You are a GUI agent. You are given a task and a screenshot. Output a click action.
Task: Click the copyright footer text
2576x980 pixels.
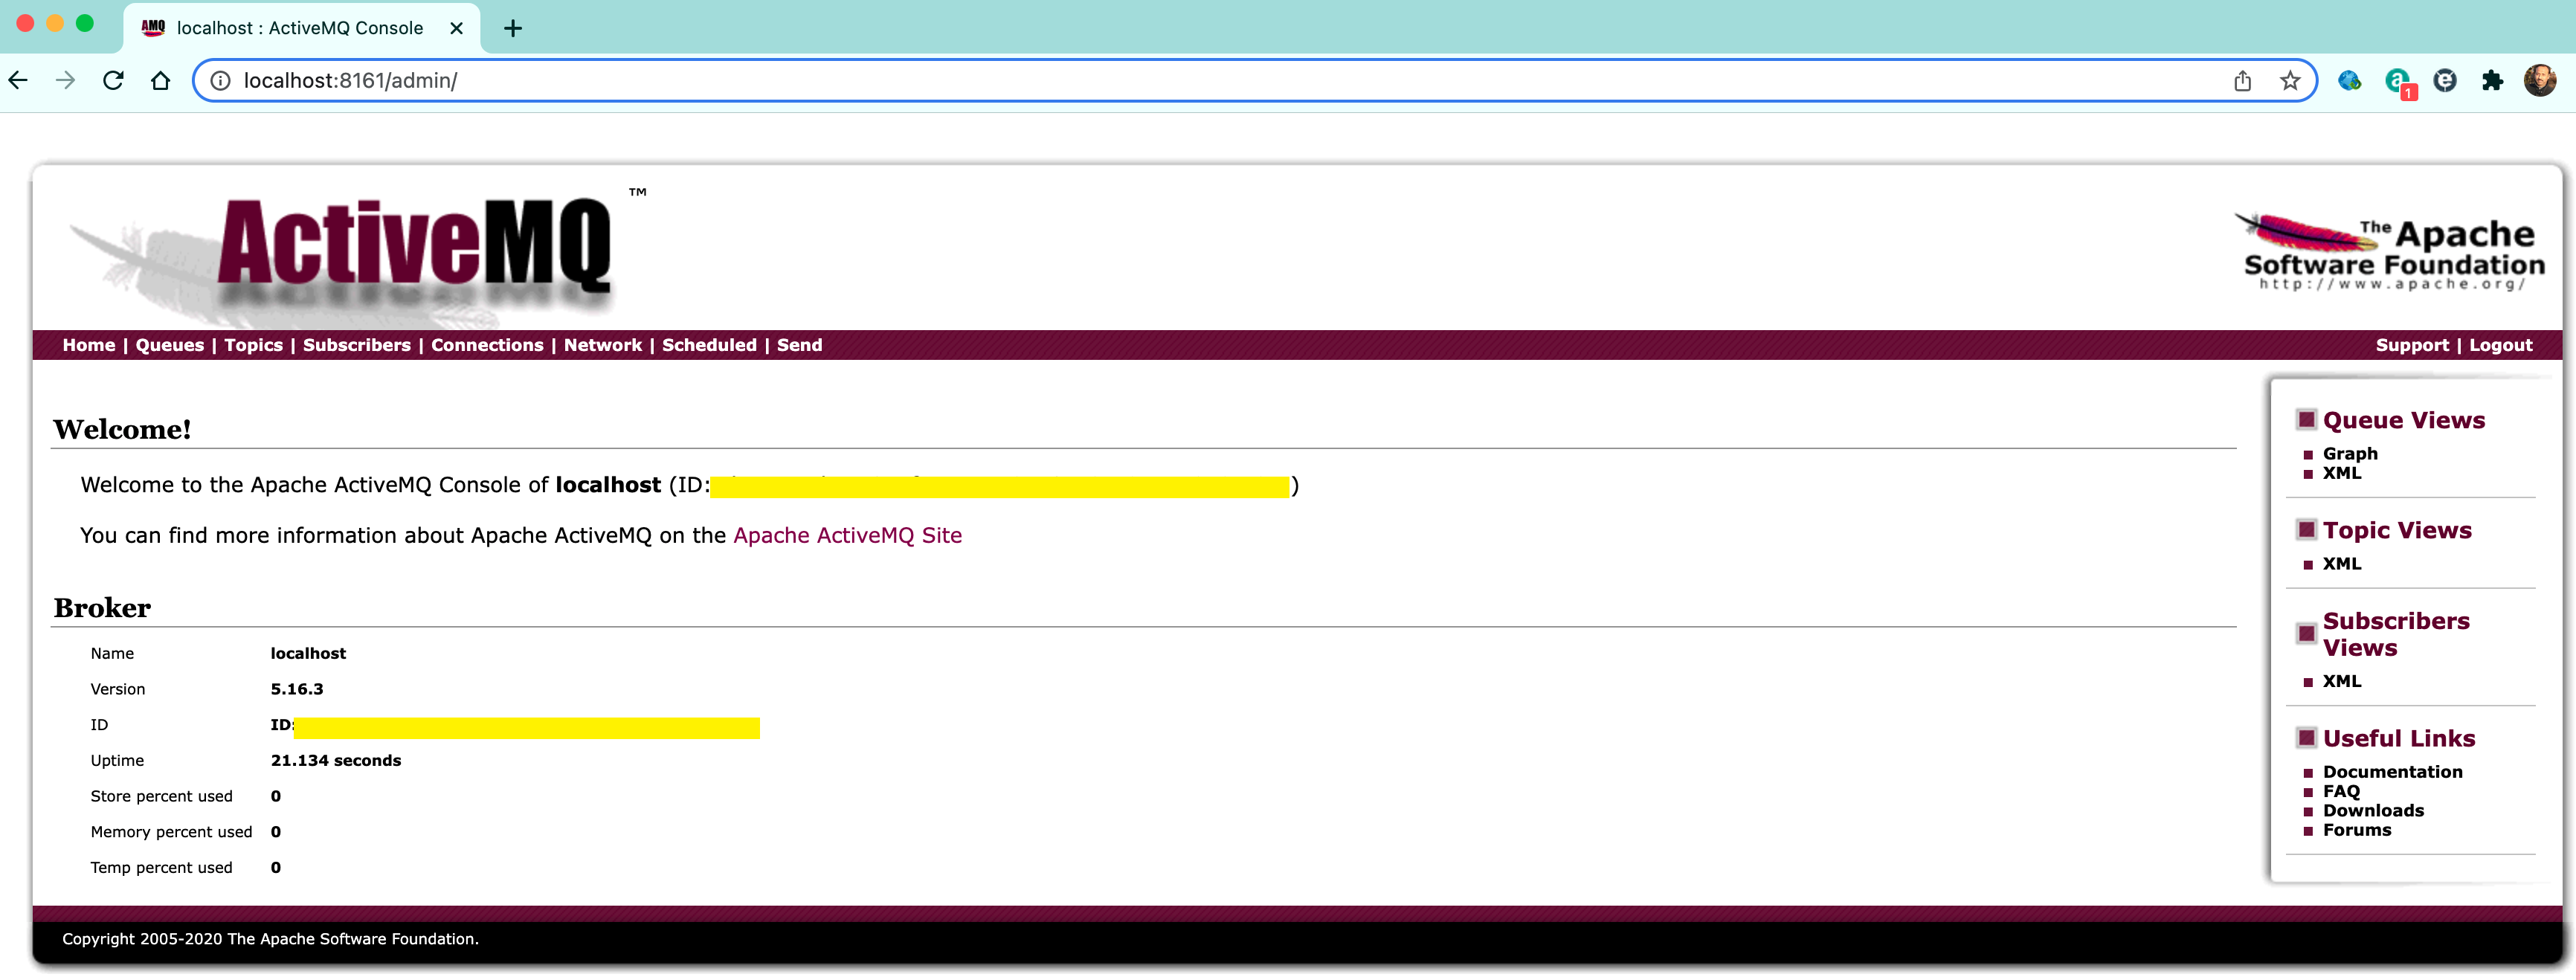270,939
